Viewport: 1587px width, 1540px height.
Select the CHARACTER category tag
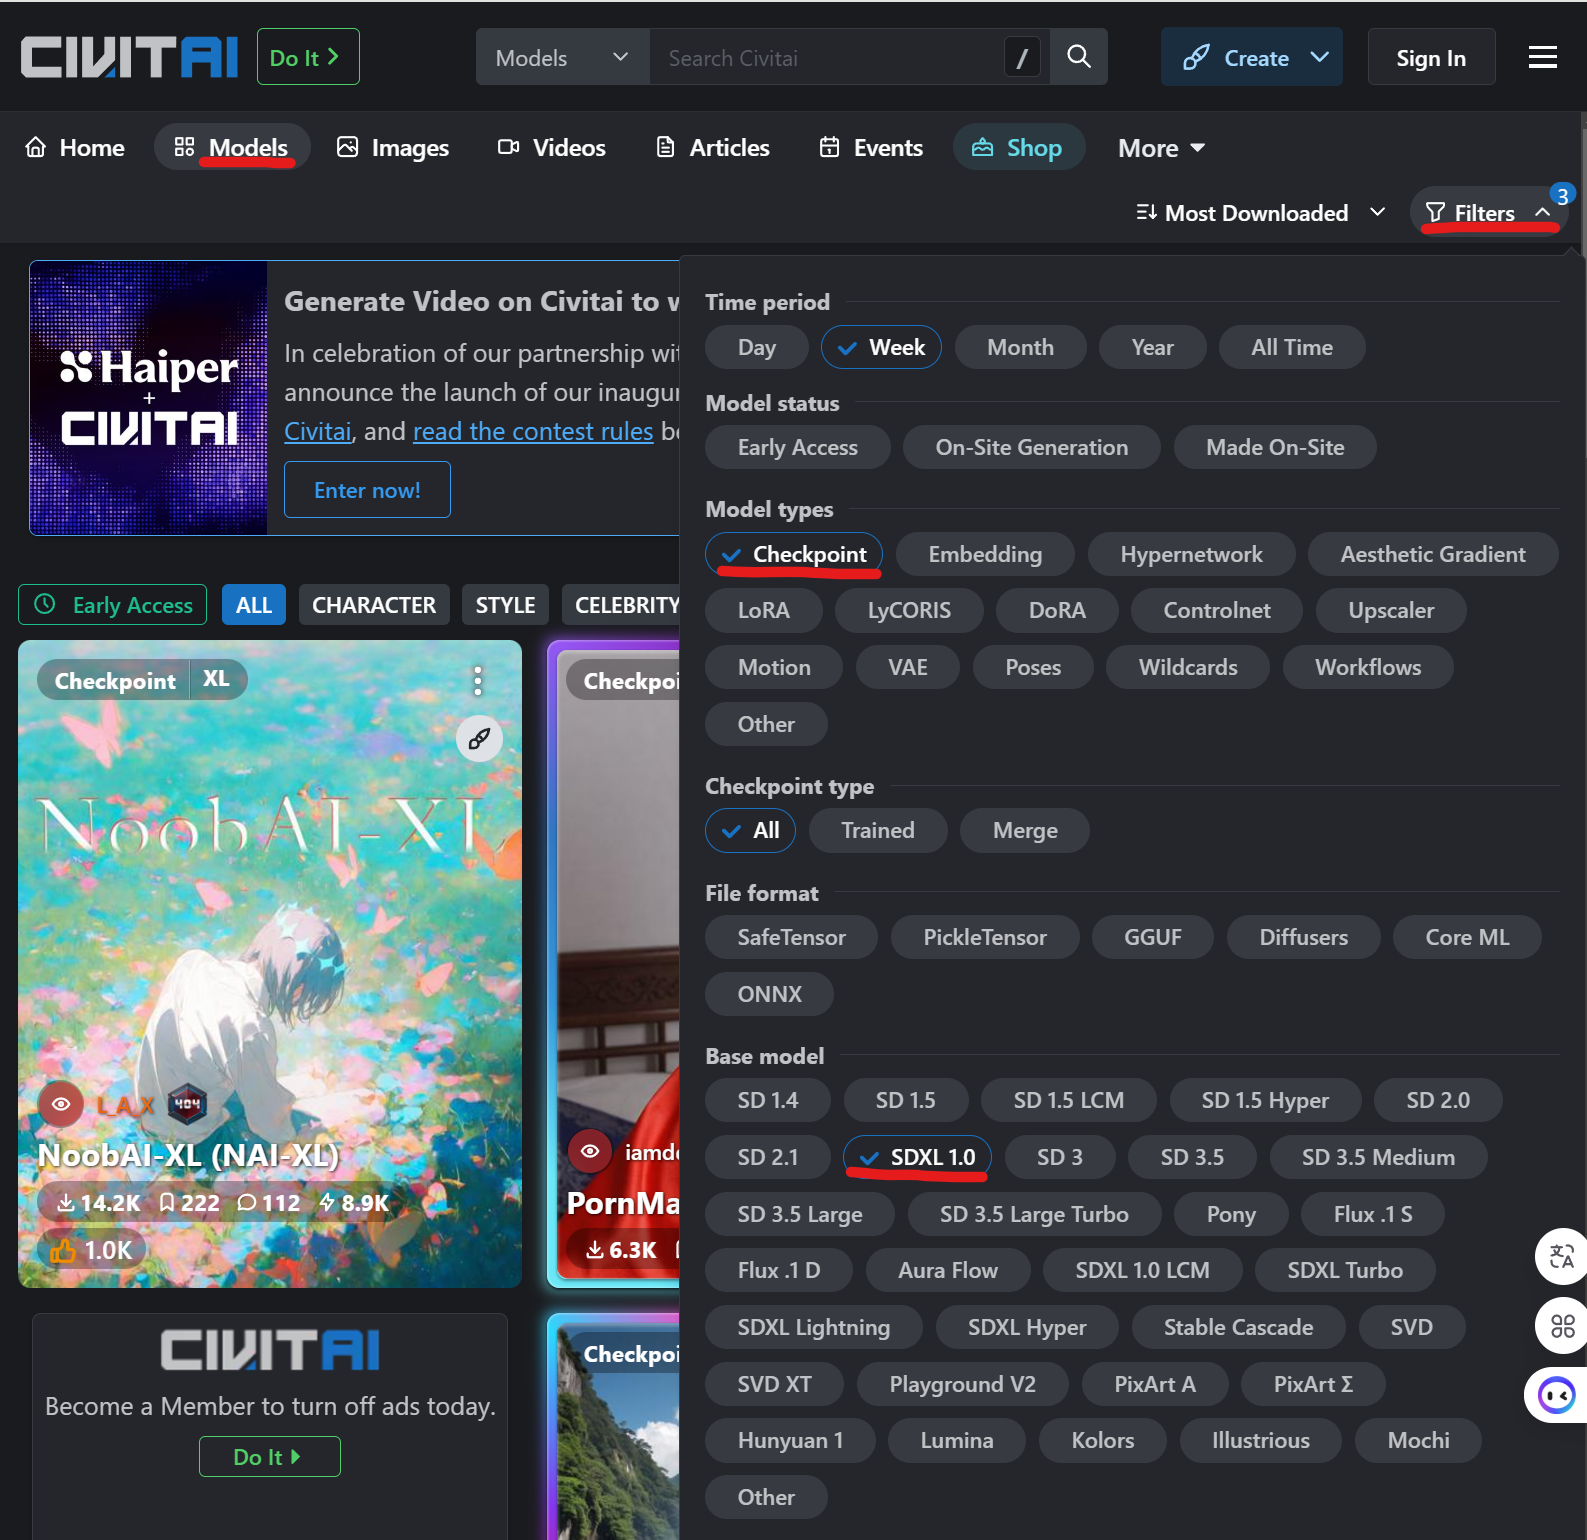[374, 605]
